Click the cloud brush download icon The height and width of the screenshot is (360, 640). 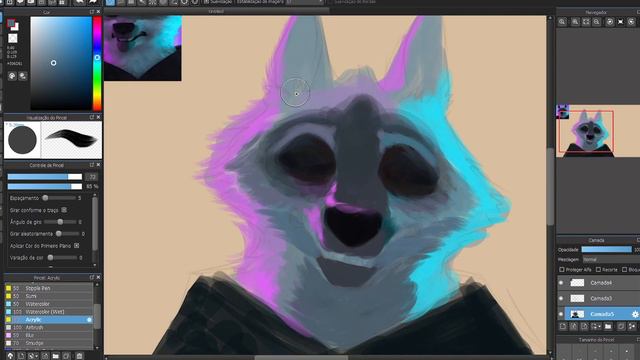point(10,356)
